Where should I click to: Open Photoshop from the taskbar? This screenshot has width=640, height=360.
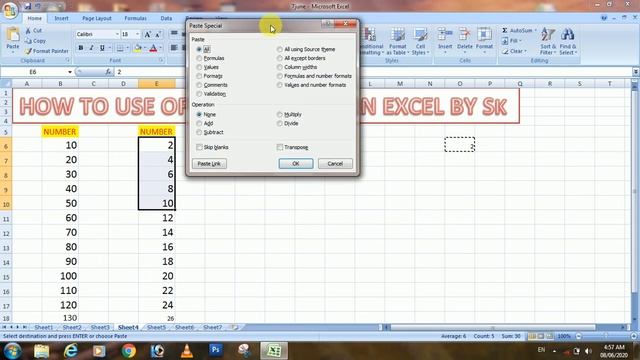pos(216,350)
